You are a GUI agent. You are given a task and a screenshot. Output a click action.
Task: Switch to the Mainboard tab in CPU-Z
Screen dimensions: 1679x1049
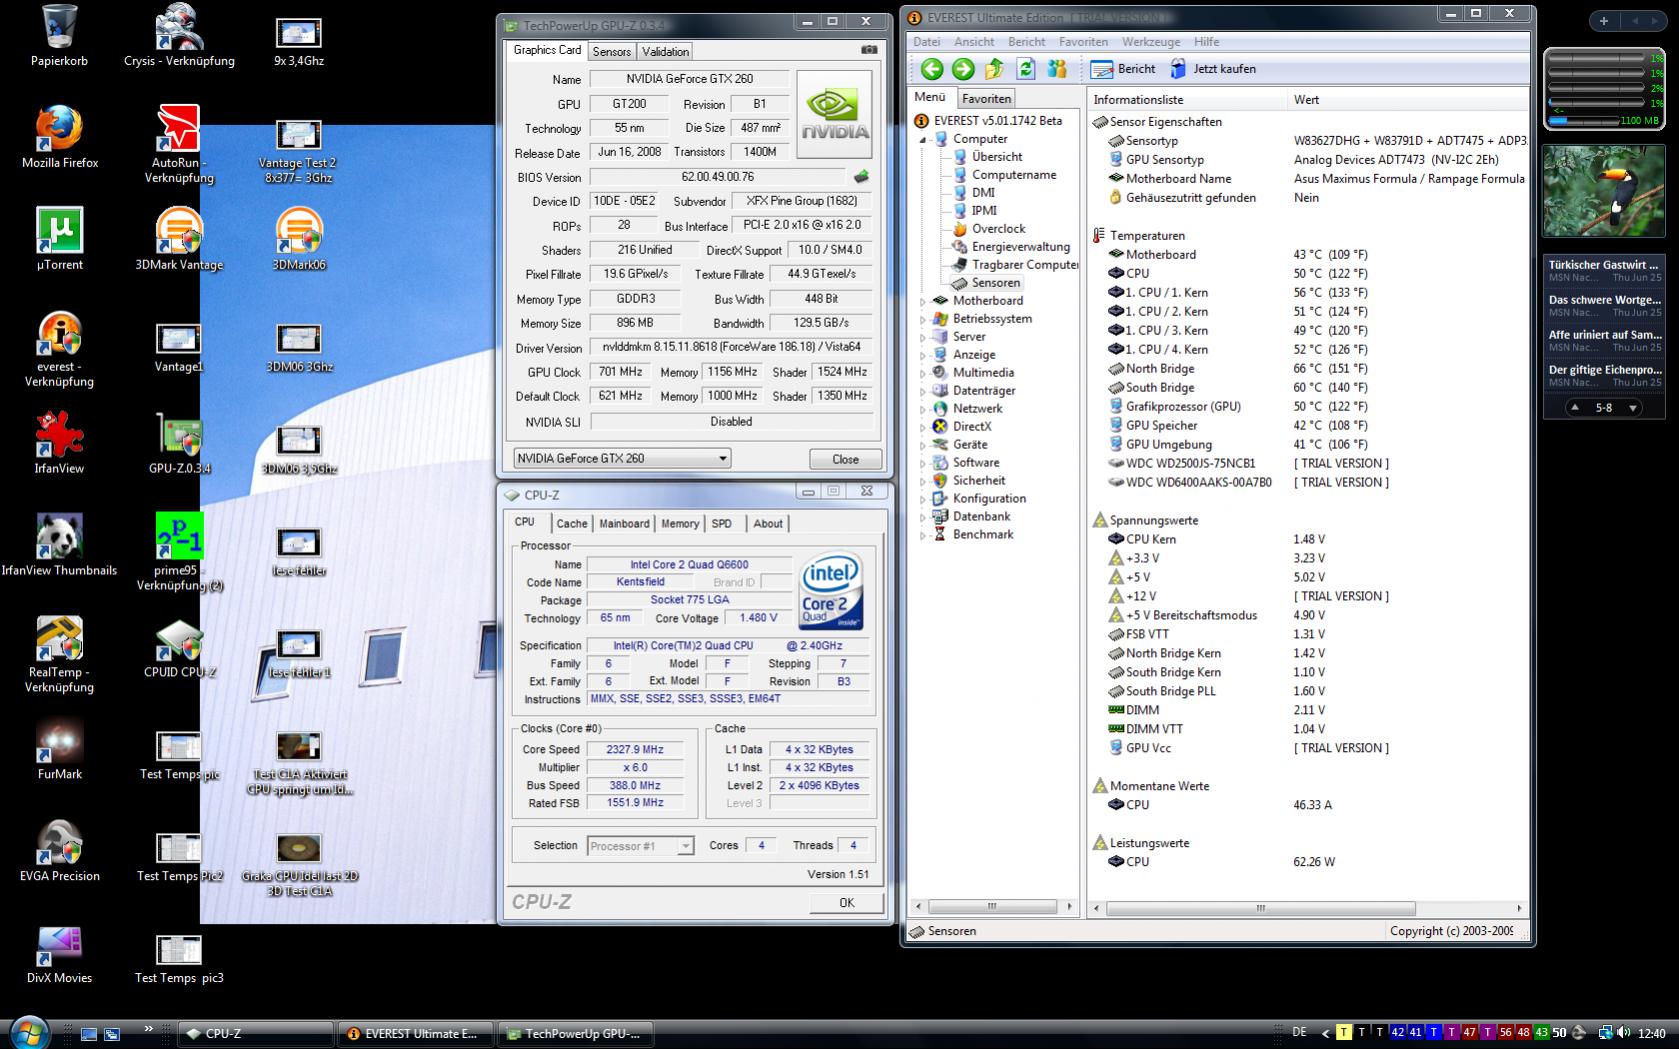pyautogui.click(x=624, y=524)
